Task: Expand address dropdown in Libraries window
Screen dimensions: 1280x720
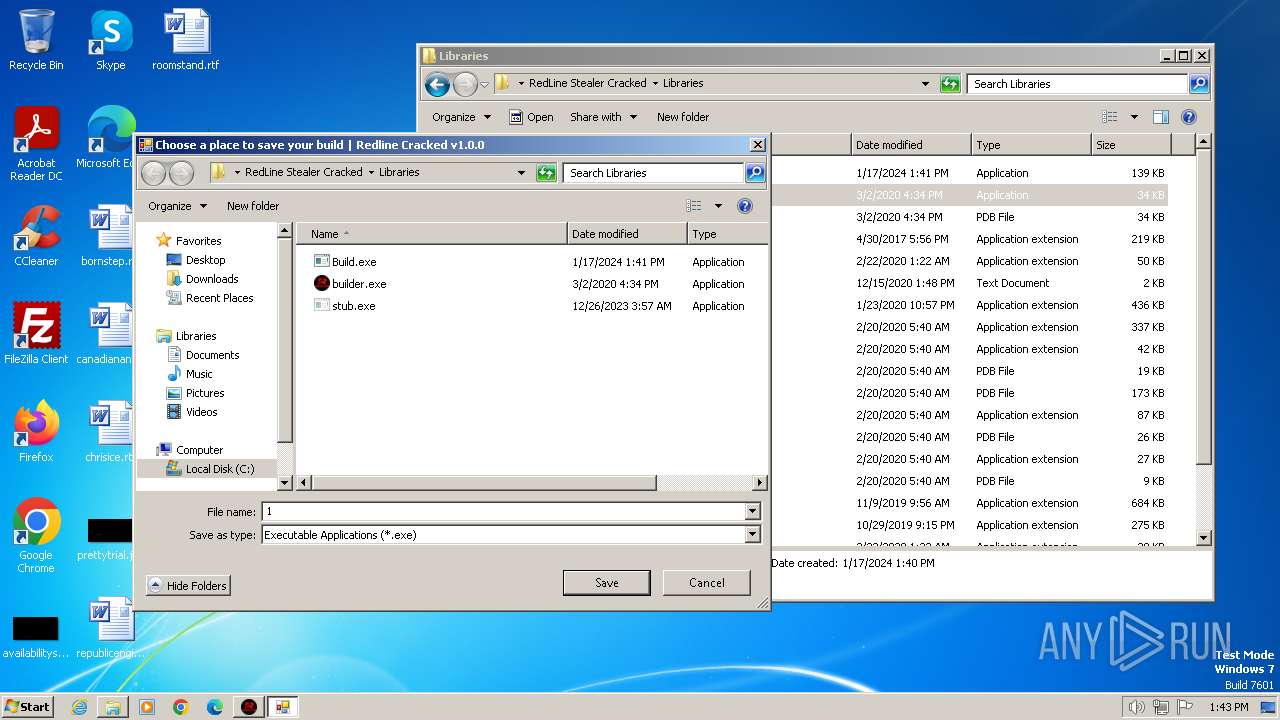Action: coord(925,84)
